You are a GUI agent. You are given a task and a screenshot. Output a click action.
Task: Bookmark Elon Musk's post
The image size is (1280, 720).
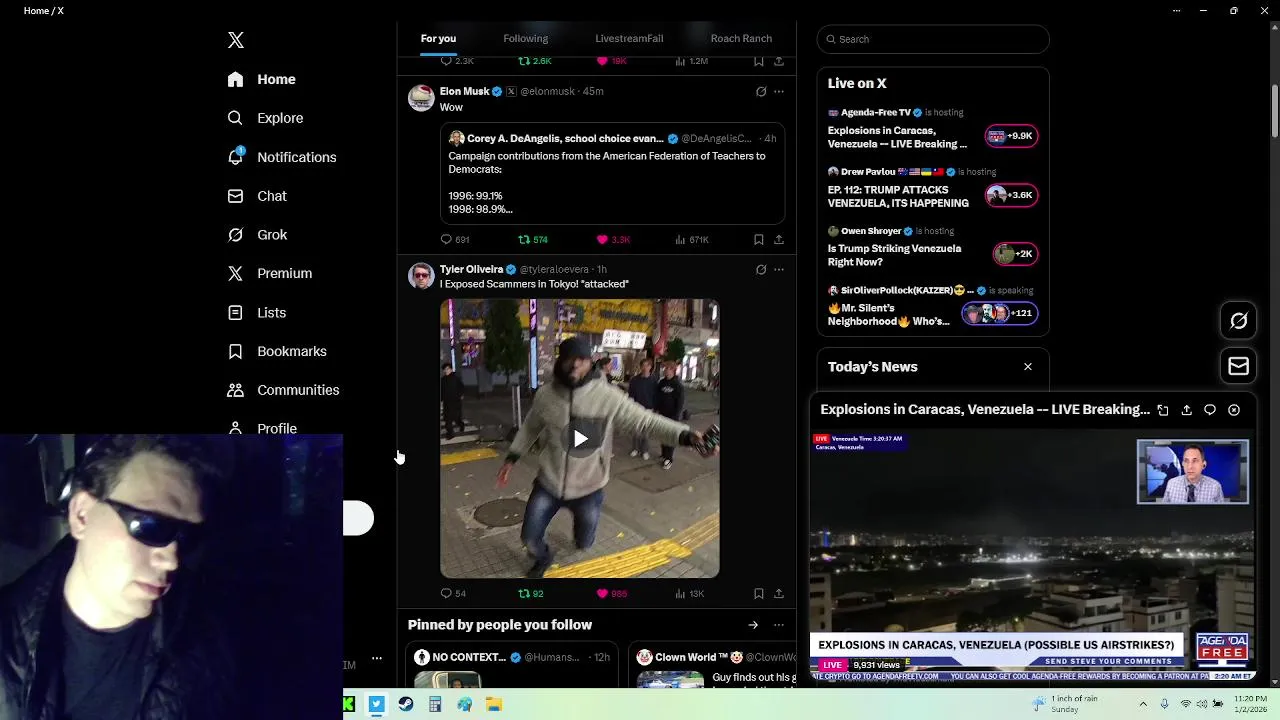759,239
